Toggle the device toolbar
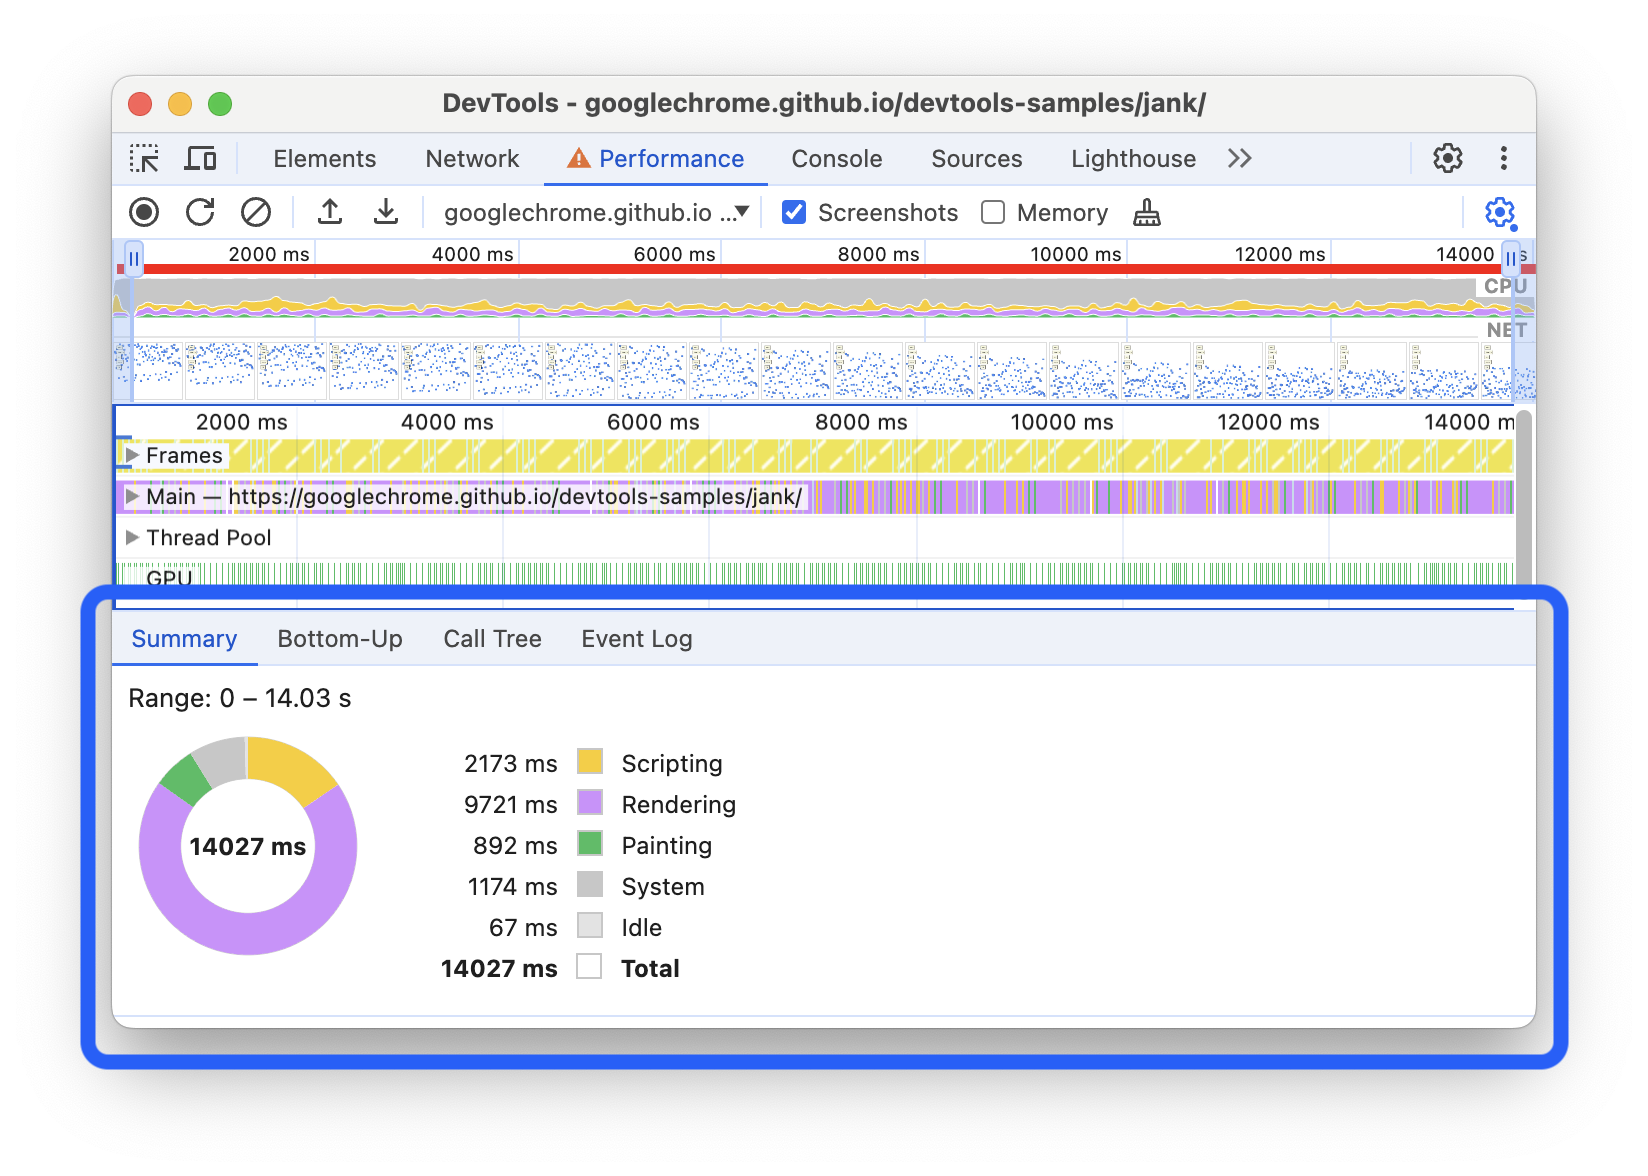Image resolution: width=1648 pixels, height=1176 pixels. [x=201, y=158]
